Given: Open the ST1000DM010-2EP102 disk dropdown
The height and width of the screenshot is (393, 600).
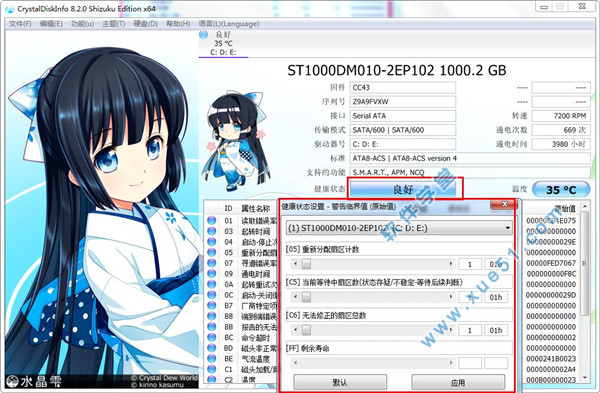Looking at the screenshot, I should pyautogui.click(x=399, y=228).
